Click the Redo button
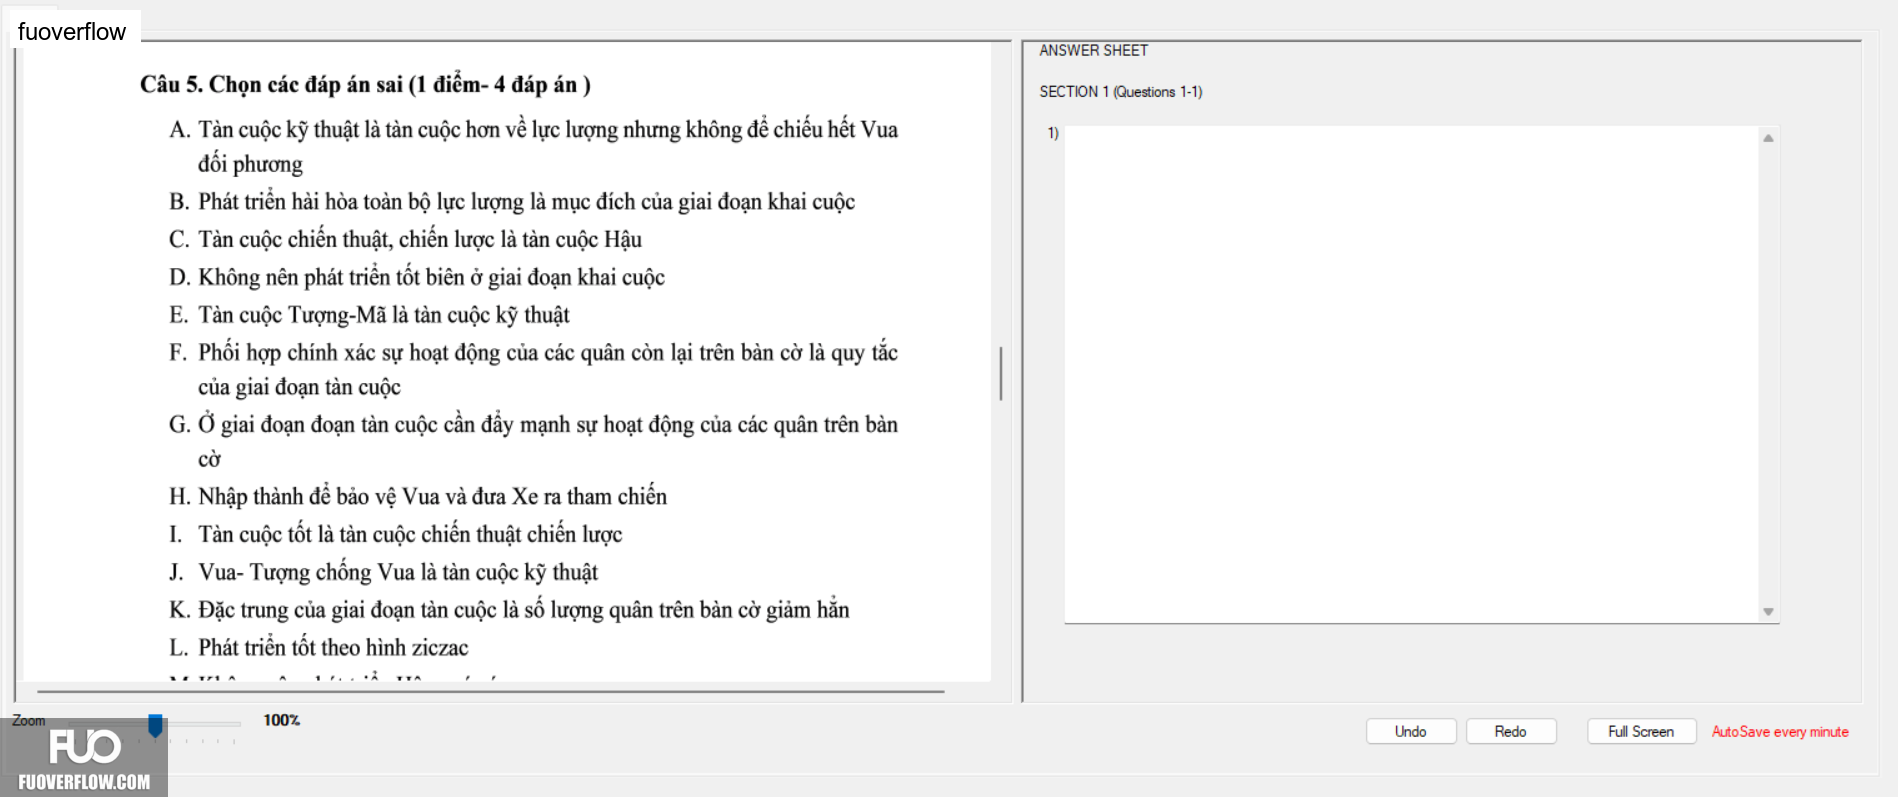 pos(1510,731)
